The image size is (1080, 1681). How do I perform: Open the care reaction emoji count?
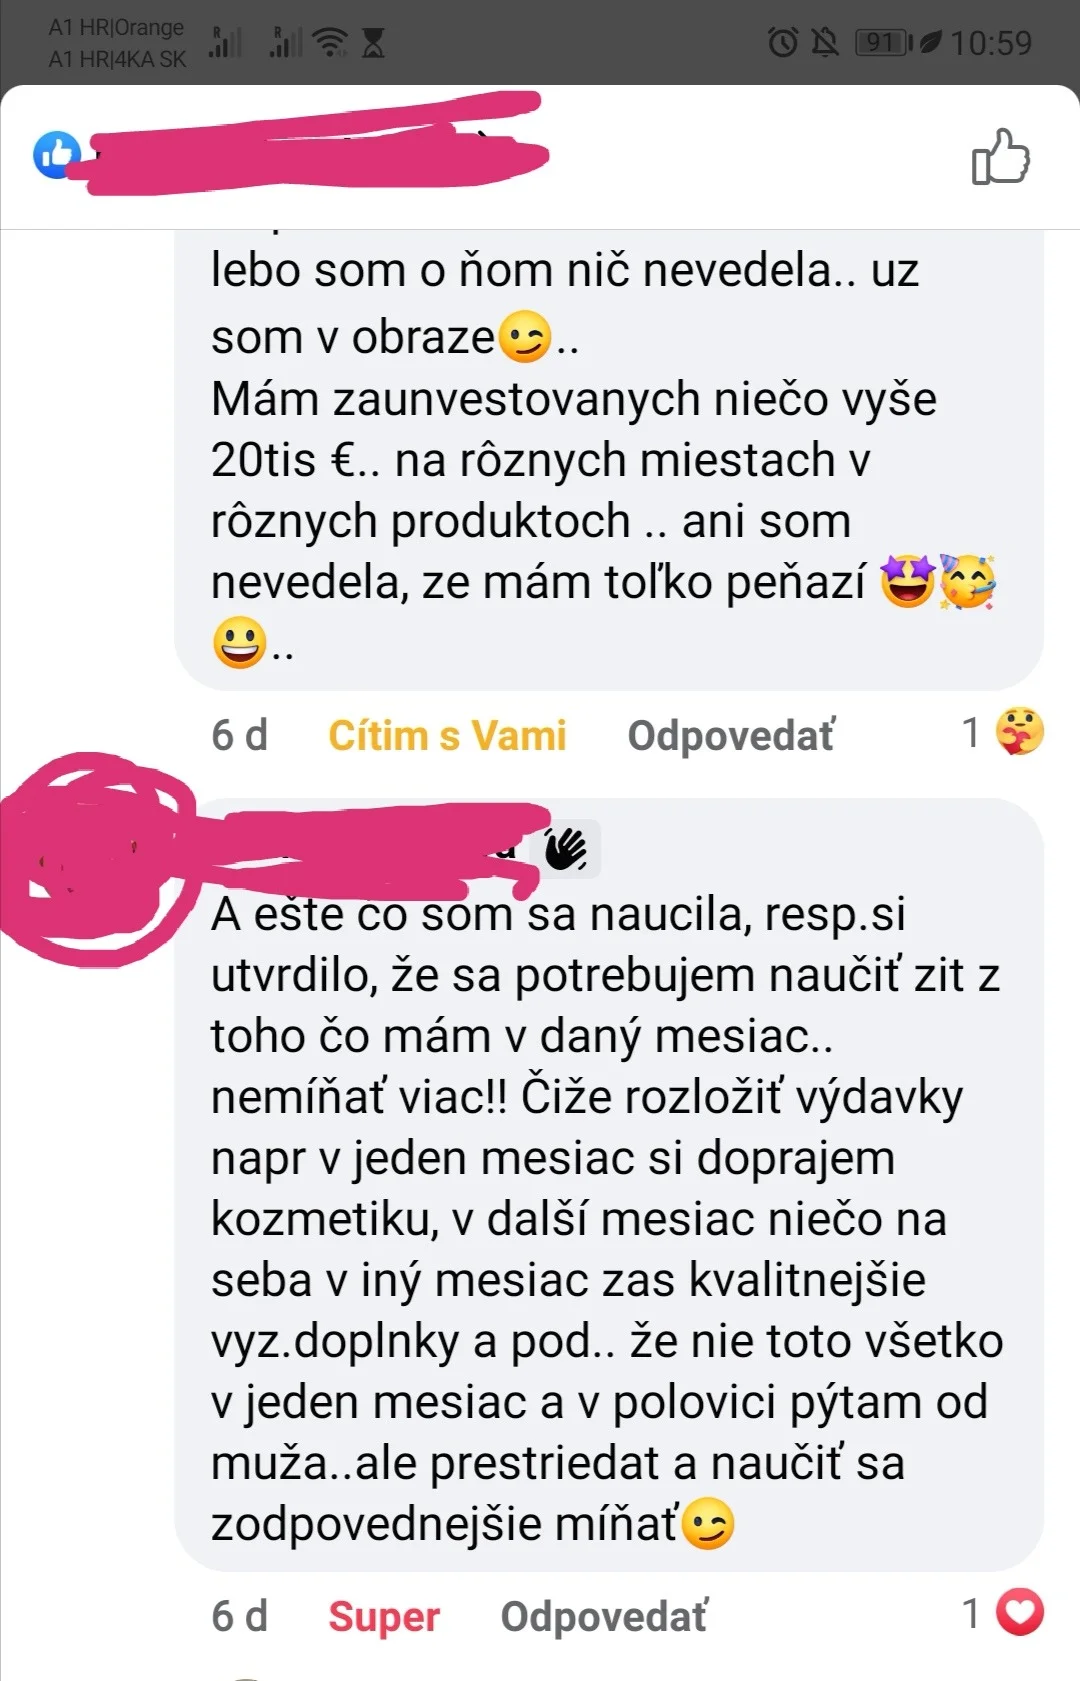[x=1003, y=732]
